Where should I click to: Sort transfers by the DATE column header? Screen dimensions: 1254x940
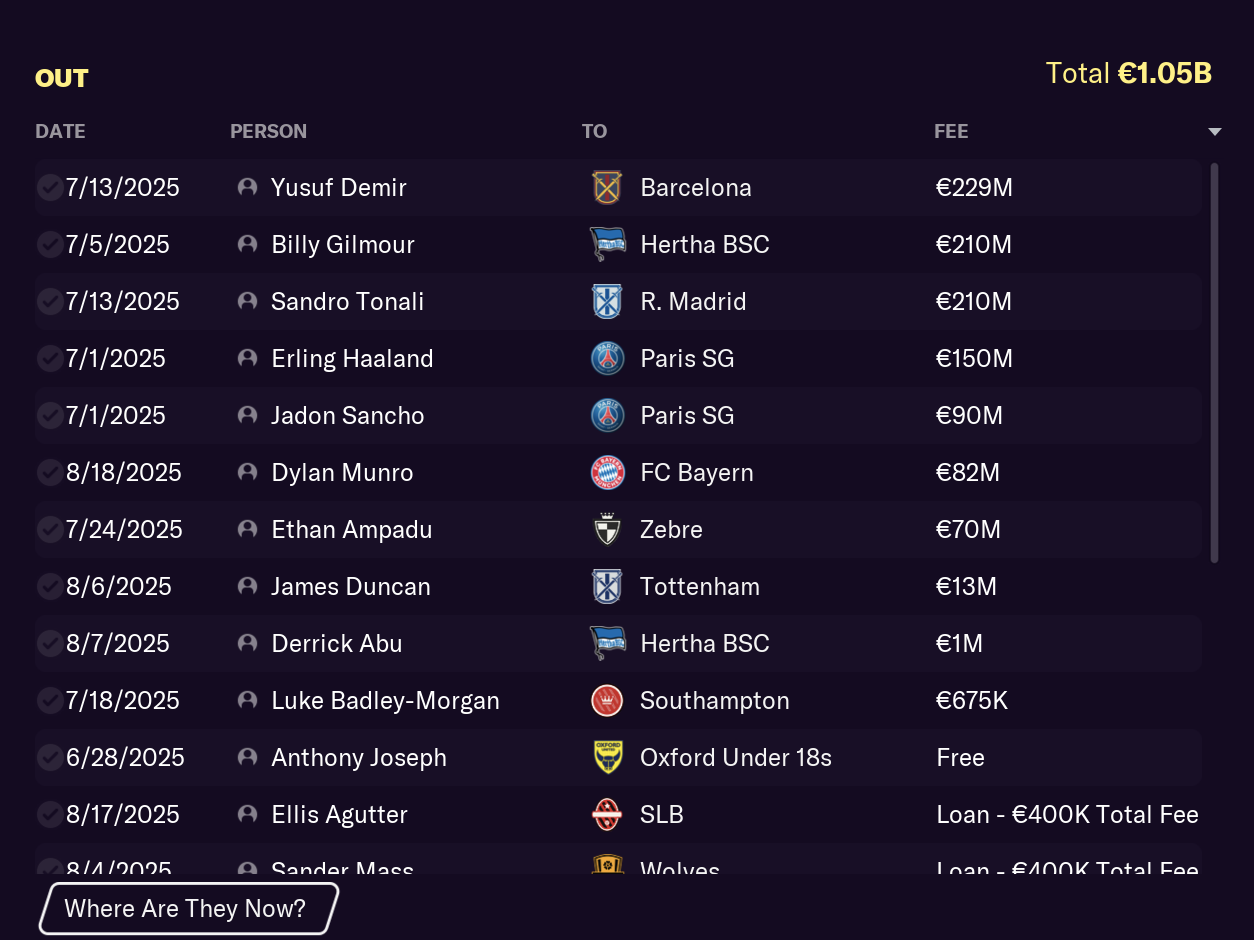coord(60,132)
